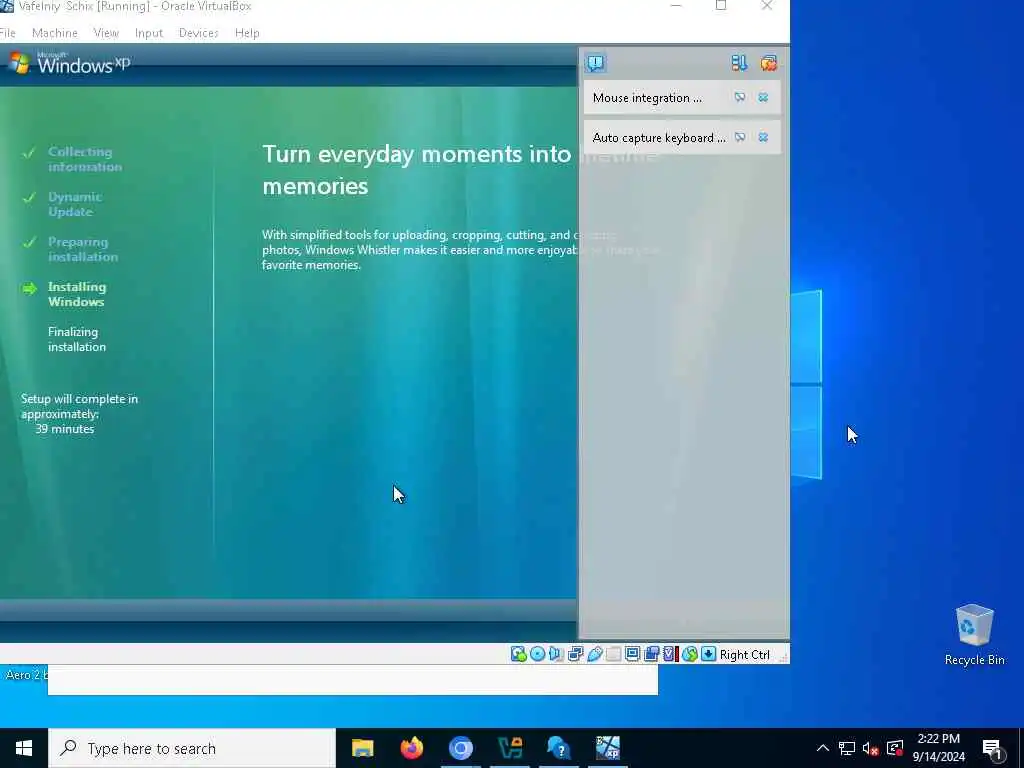Dismiss the Mouse integration notification

coord(763,97)
